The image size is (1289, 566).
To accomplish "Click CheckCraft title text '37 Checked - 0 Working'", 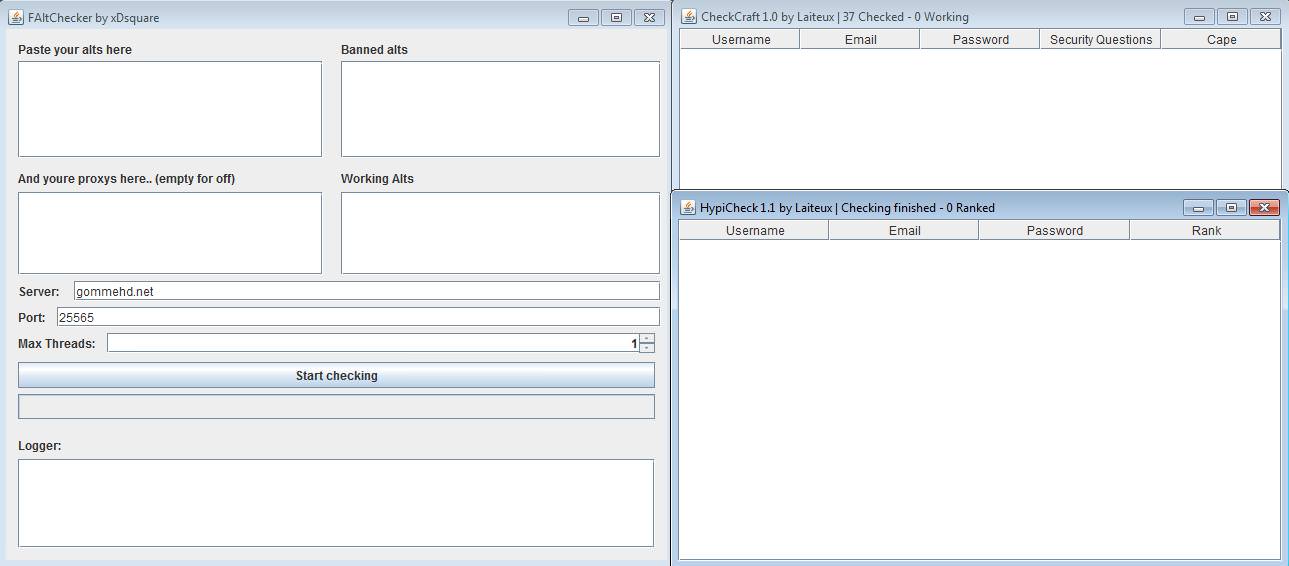I will 905,16.
